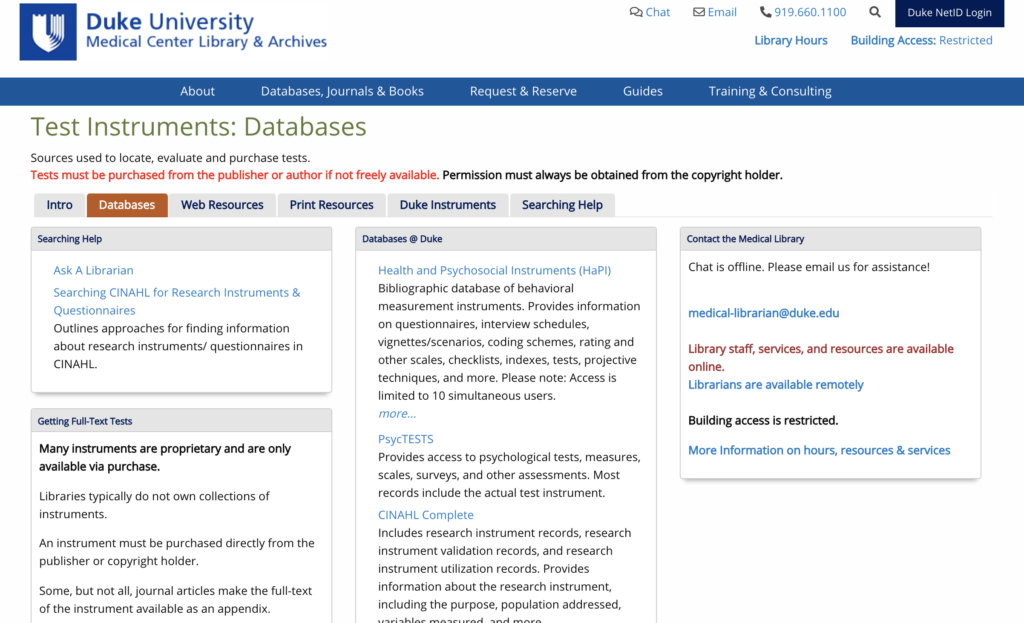Open the Request & Reserve menu
Image resolution: width=1024 pixels, height=623 pixels.
coord(523,91)
